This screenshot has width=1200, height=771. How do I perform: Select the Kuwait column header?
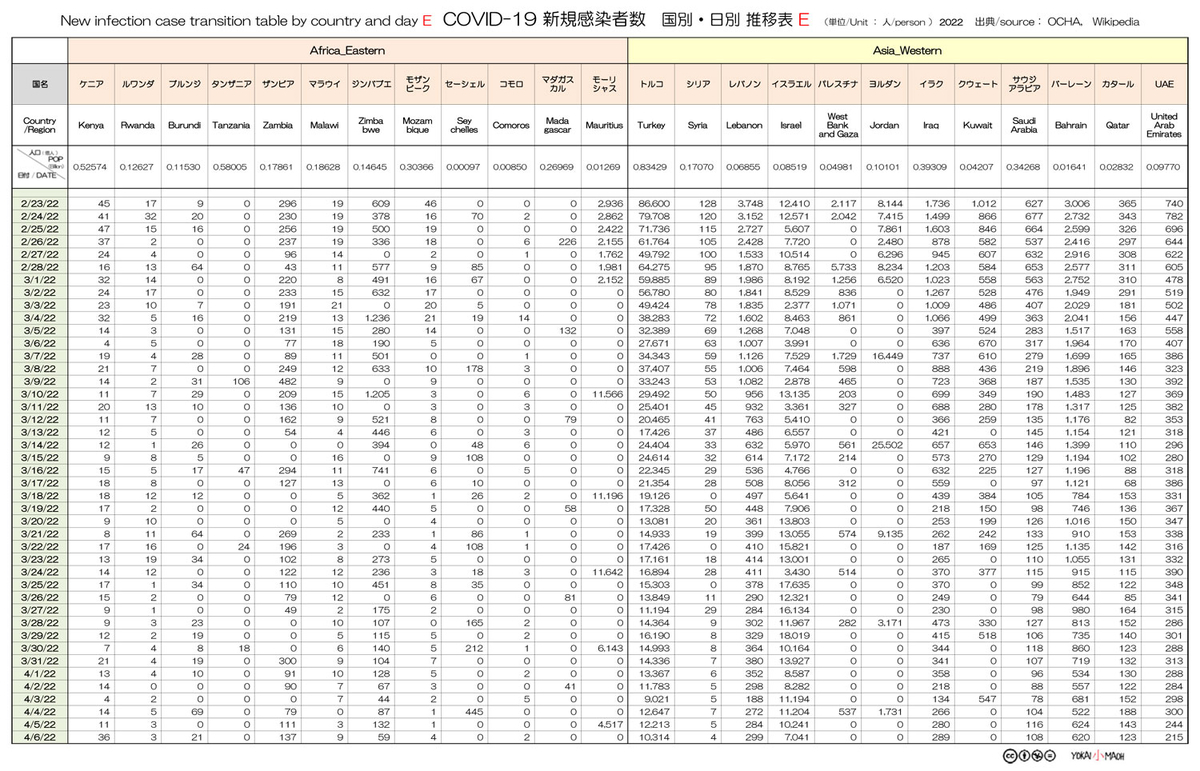[x=977, y=126]
